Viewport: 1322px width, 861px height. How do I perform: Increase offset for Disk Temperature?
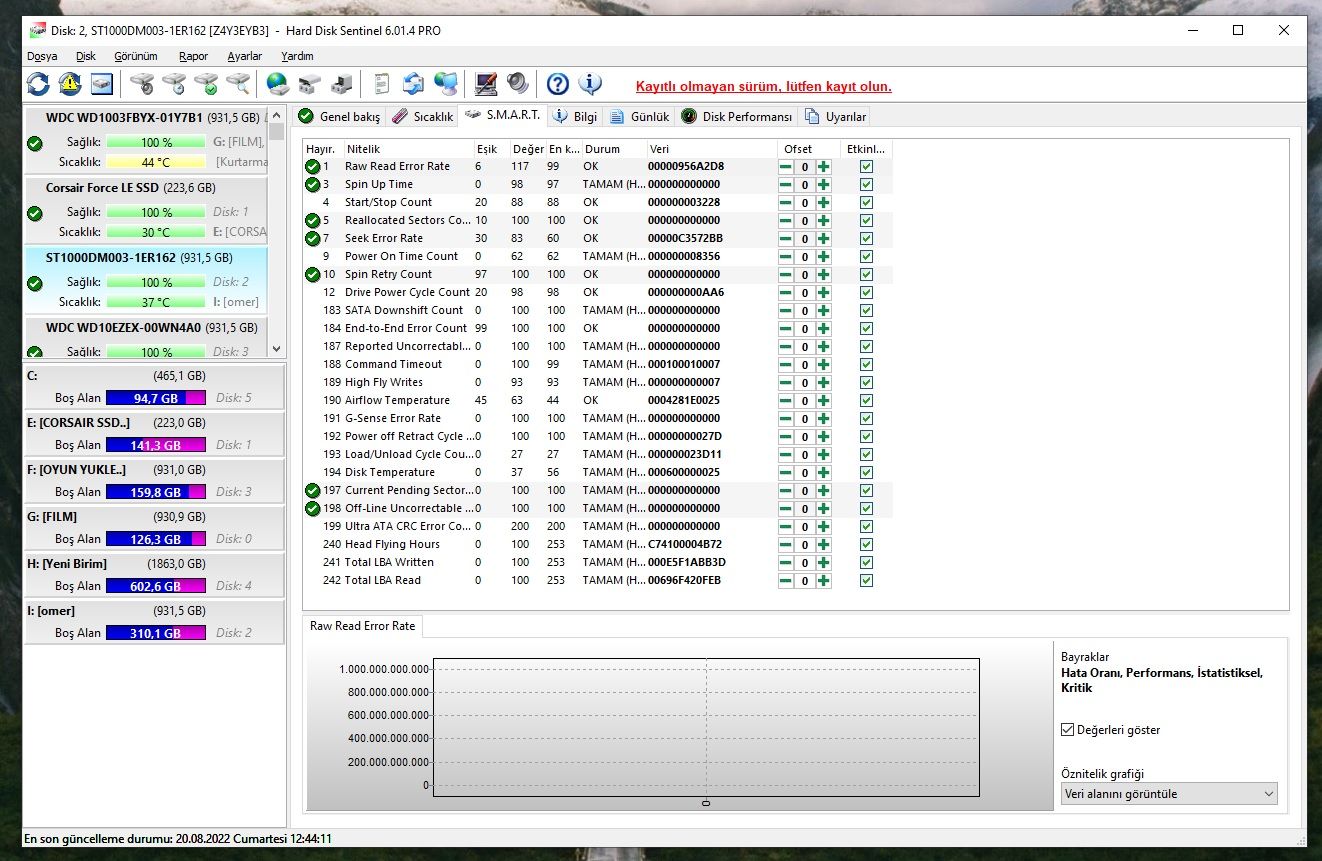tap(823, 473)
